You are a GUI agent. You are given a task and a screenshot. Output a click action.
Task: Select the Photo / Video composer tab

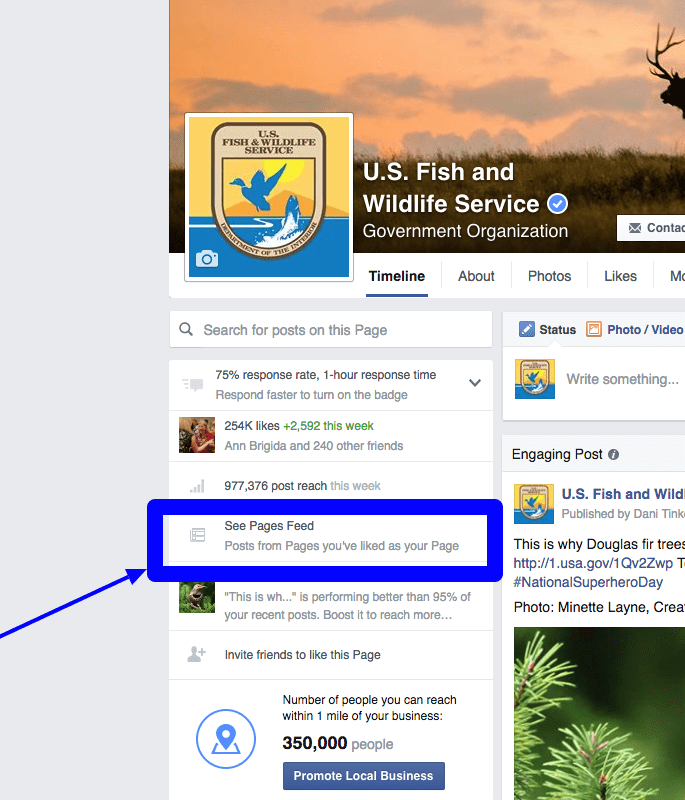[x=635, y=330]
